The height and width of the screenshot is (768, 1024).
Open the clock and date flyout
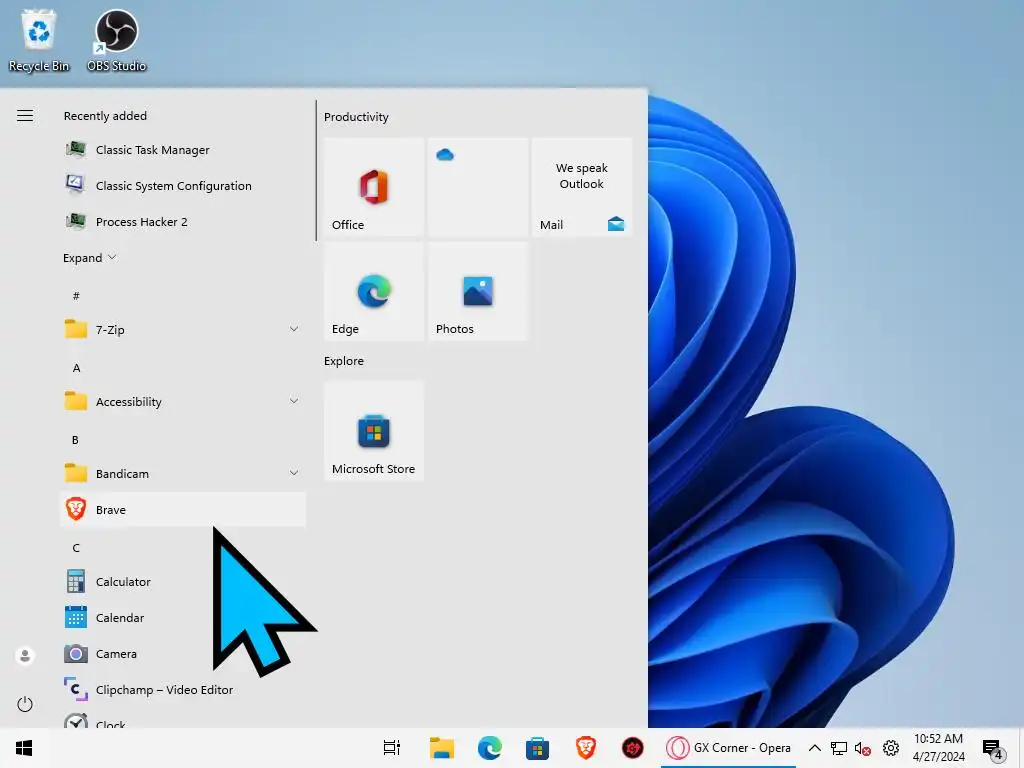938,748
